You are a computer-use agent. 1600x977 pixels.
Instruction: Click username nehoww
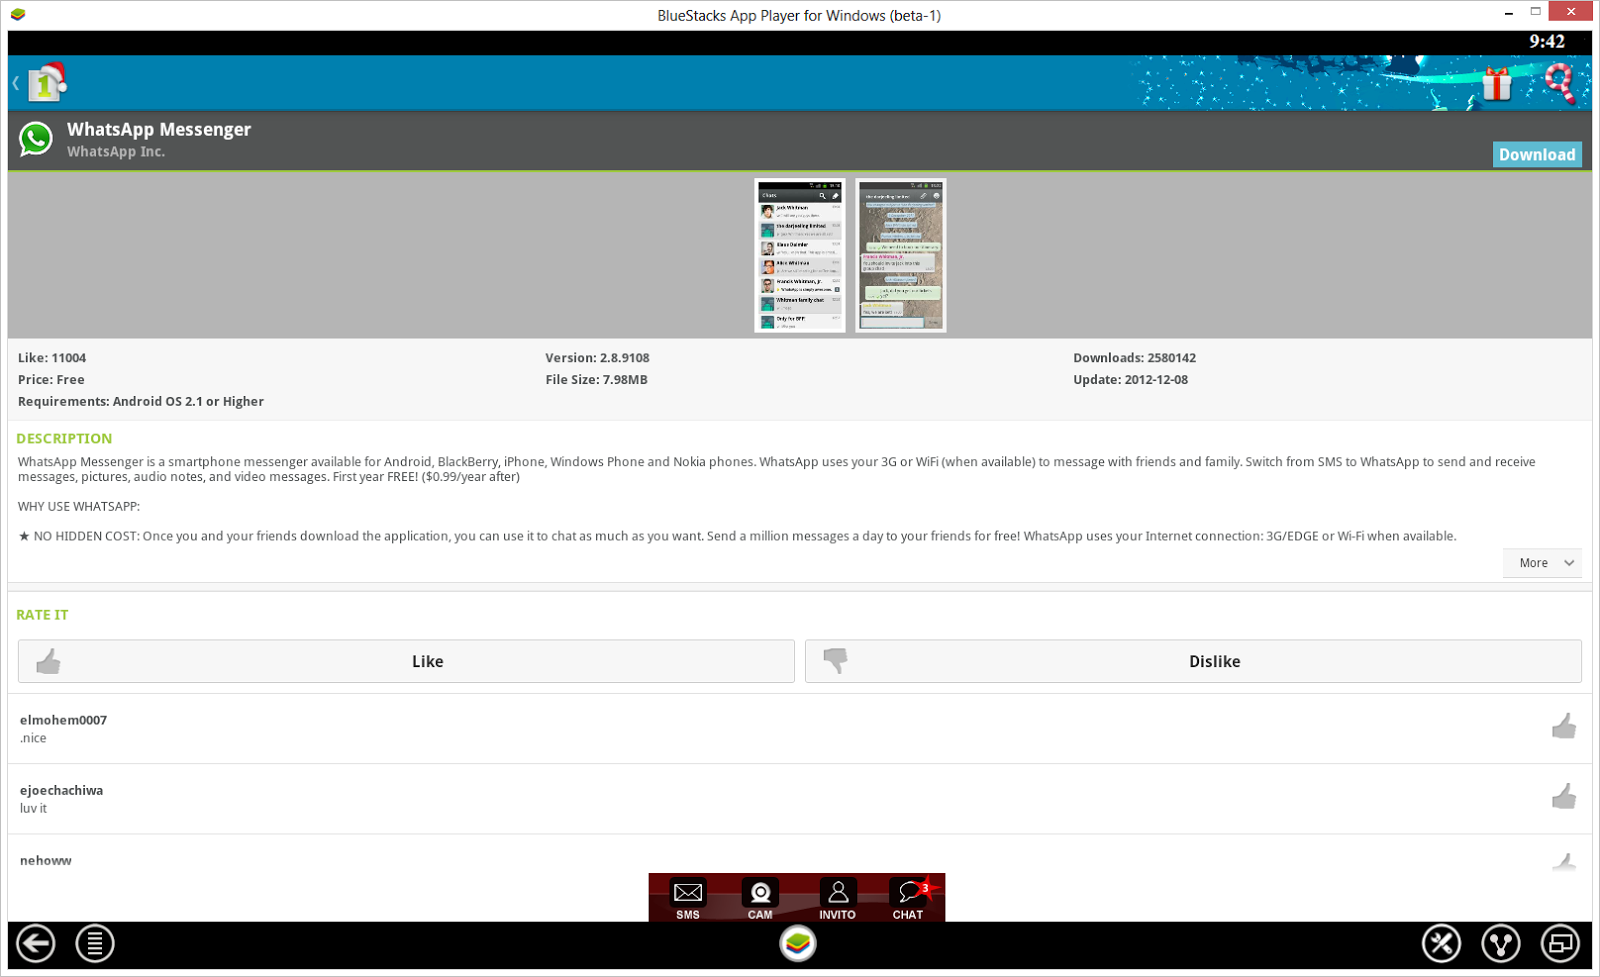[46, 860]
